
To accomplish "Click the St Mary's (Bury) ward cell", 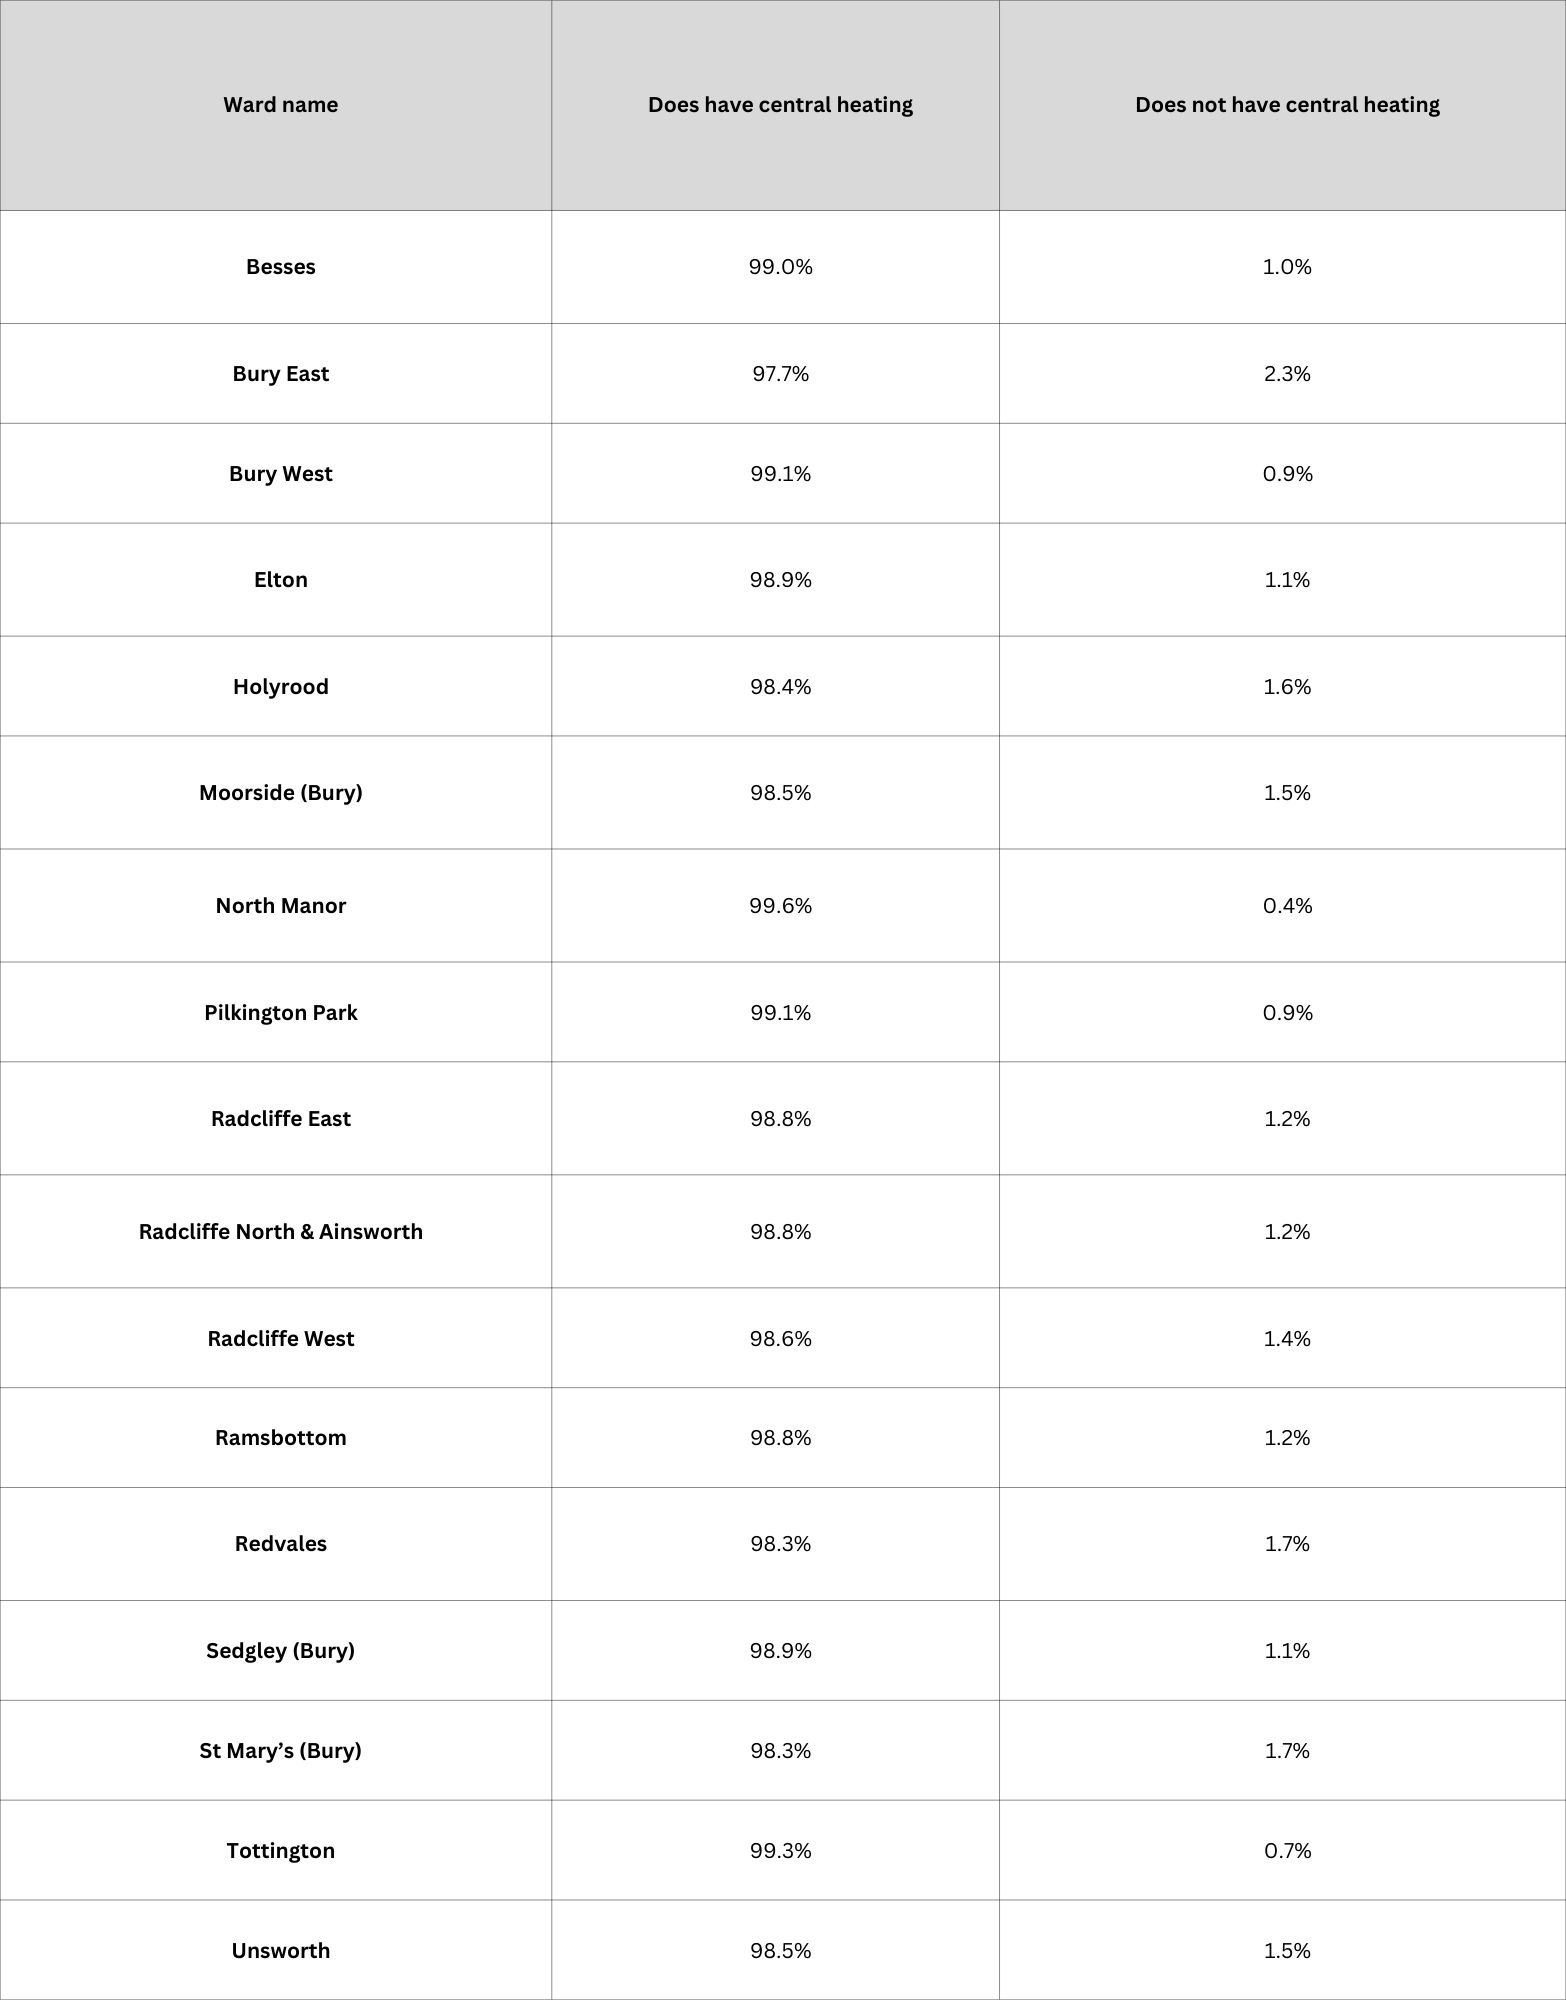I will click(x=280, y=1751).
